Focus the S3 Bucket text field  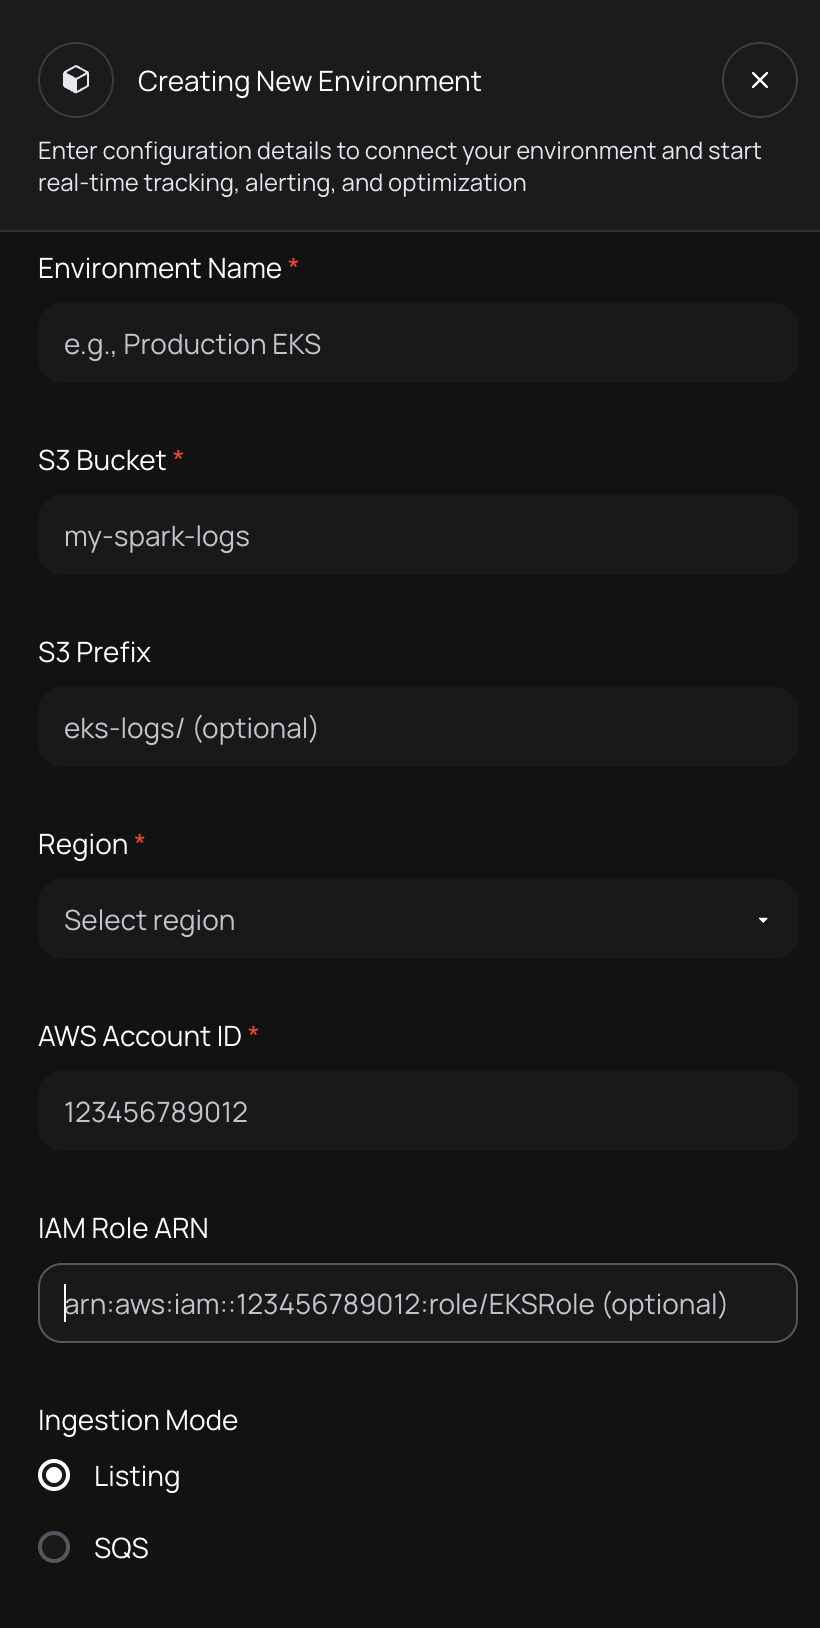pos(417,535)
